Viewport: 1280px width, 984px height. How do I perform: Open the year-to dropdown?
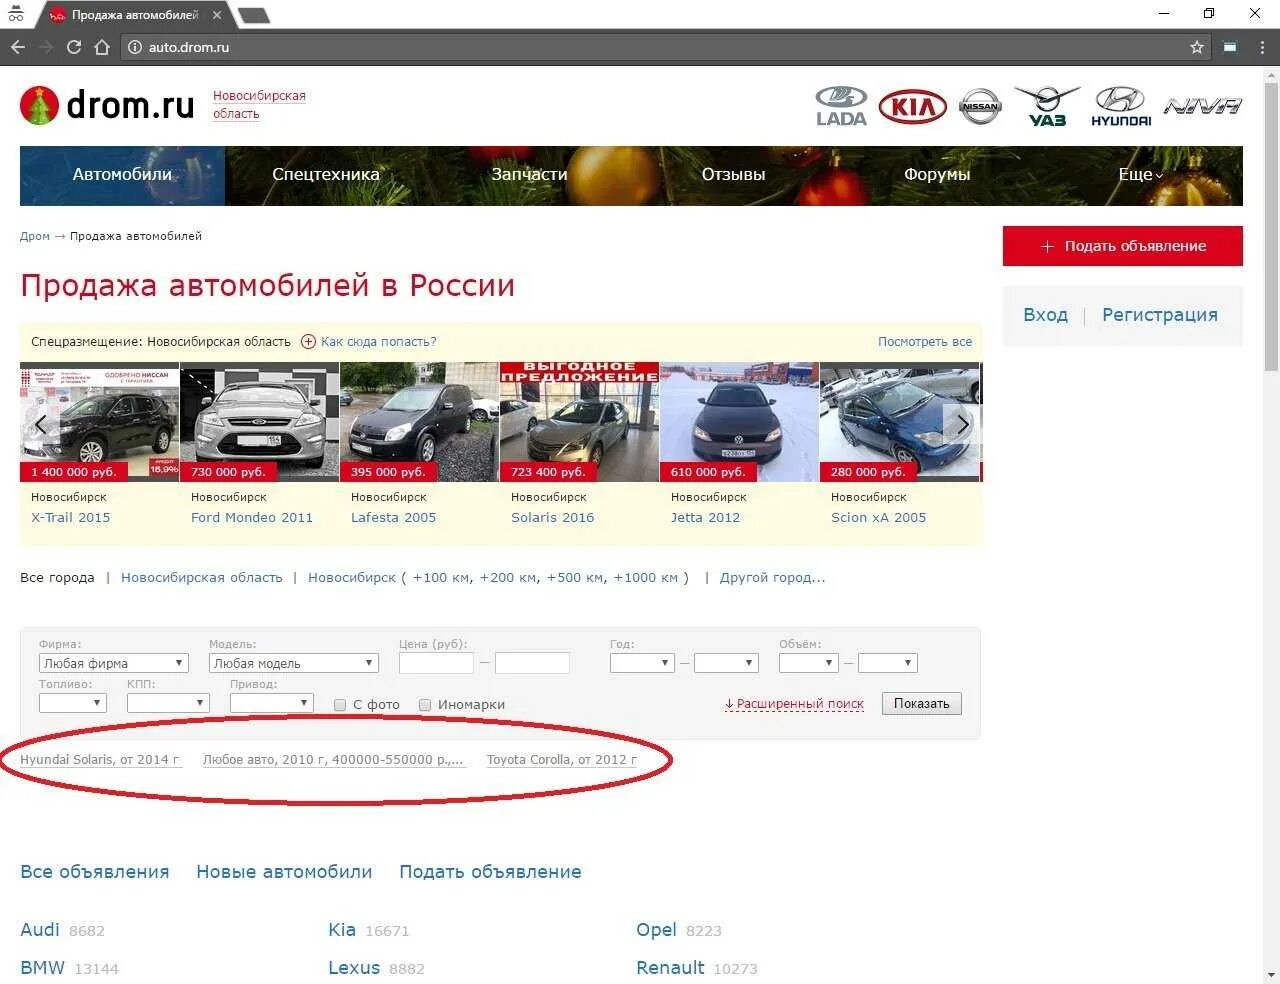click(726, 663)
